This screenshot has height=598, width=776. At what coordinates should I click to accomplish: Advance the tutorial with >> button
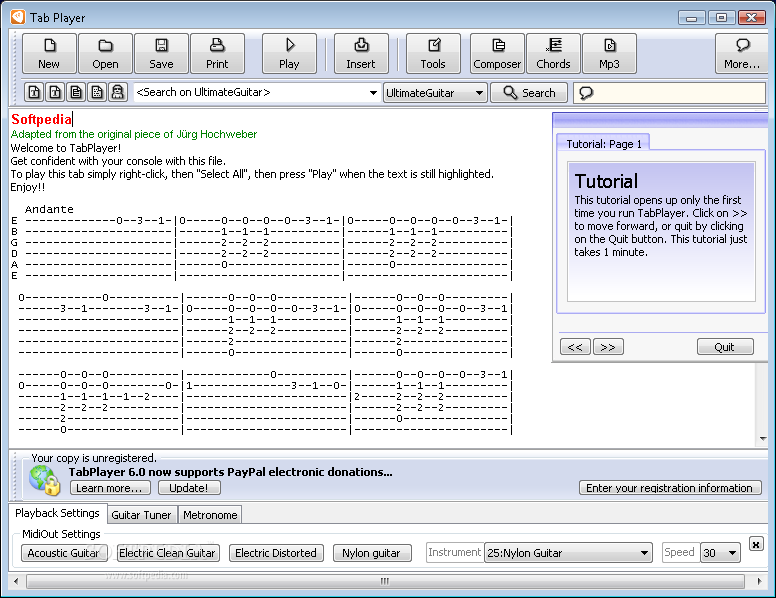[608, 347]
